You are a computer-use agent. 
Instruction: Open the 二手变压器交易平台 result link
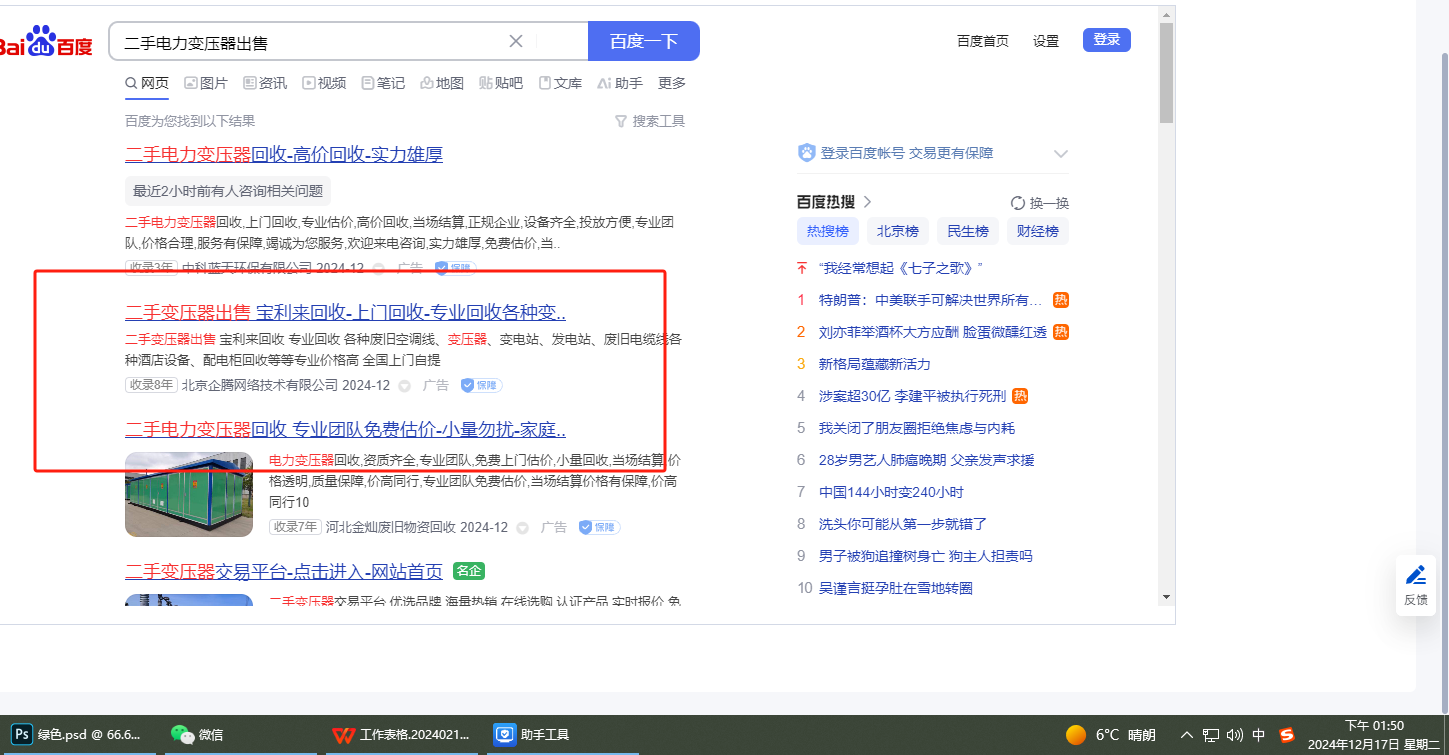coord(284,571)
